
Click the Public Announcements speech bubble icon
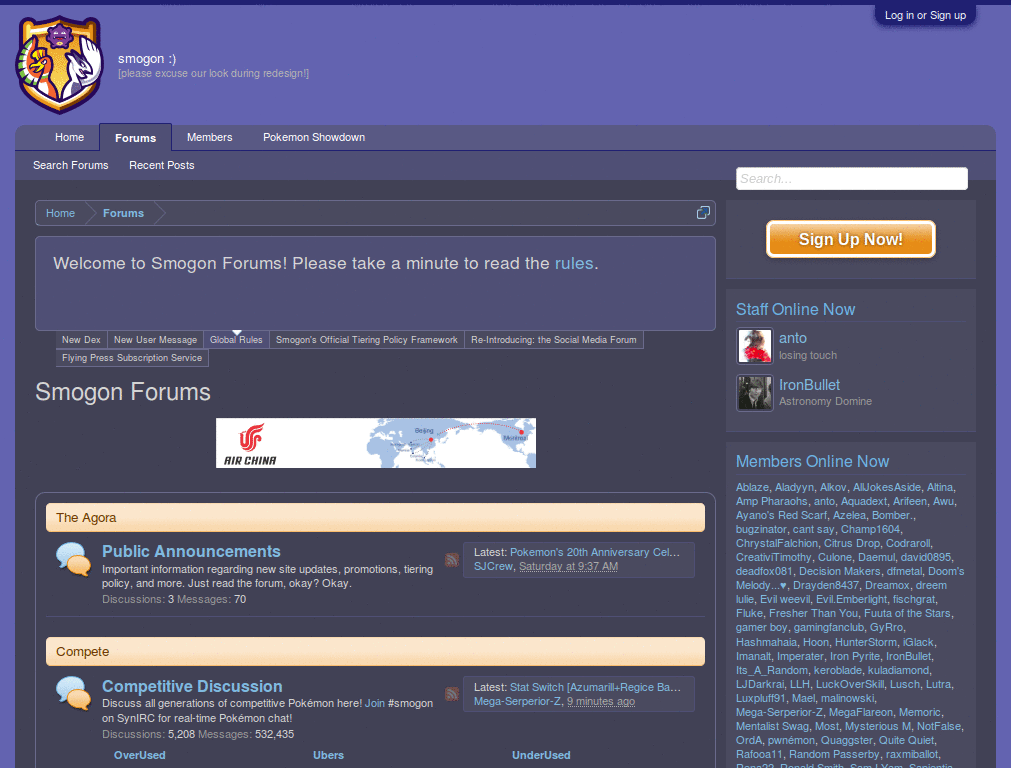pyautogui.click(x=73, y=560)
